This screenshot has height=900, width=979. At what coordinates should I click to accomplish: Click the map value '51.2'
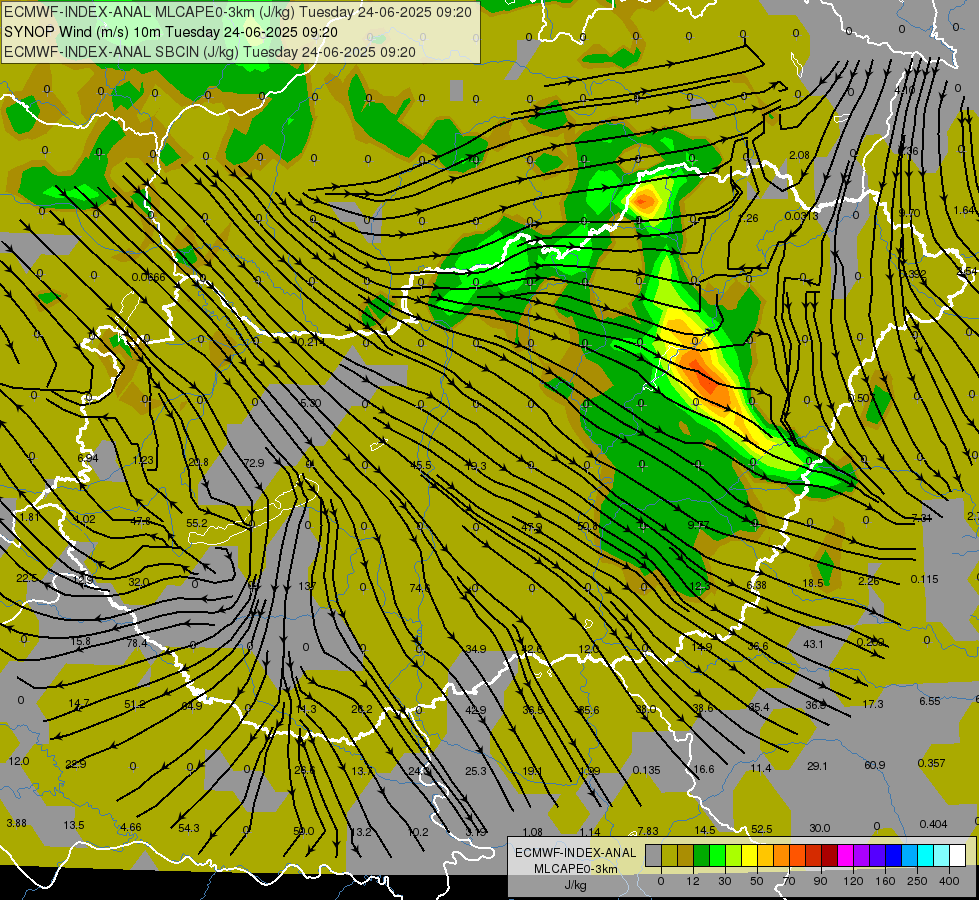[x=134, y=704]
